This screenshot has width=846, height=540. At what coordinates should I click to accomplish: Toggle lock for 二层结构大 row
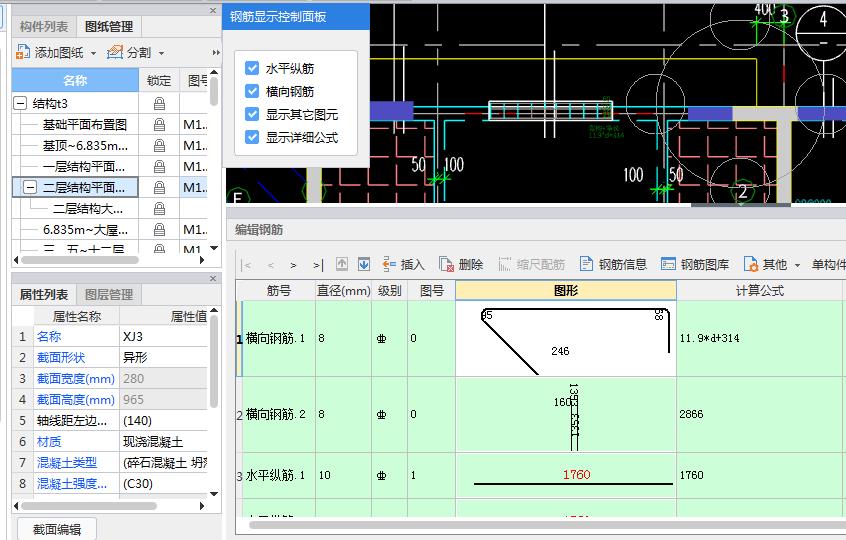coord(159,209)
